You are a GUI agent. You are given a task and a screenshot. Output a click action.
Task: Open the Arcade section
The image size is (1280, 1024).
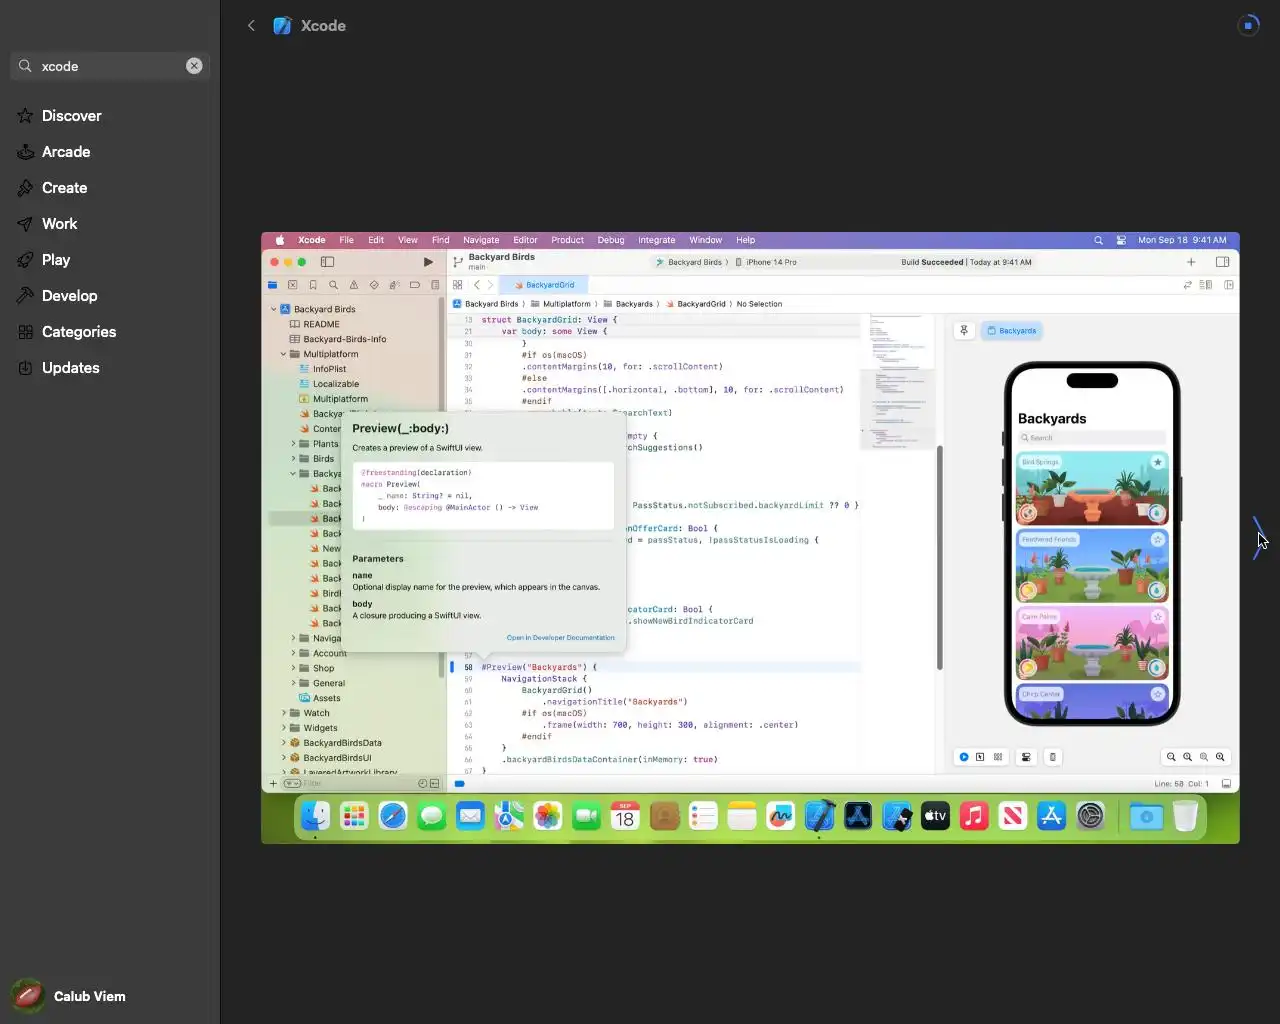(x=66, y=152)
